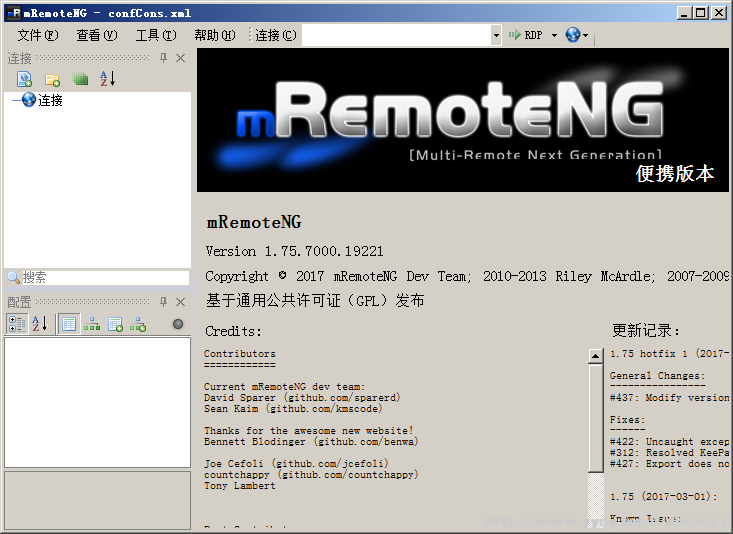The height and width of the screenshot is (534, 733).
Task: Open the globe icon dropdown arrow
Action: [x=585, y=35]
